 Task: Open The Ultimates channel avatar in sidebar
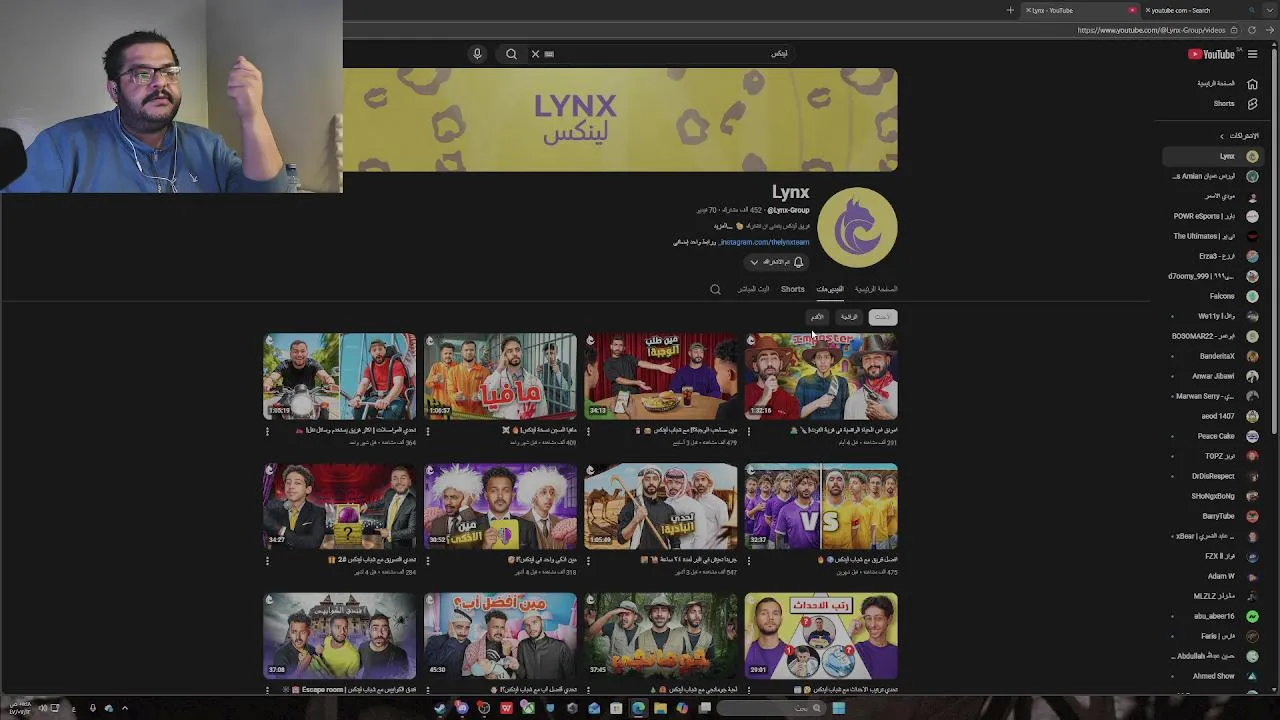pyautogui.click(x=1252, y=236)
